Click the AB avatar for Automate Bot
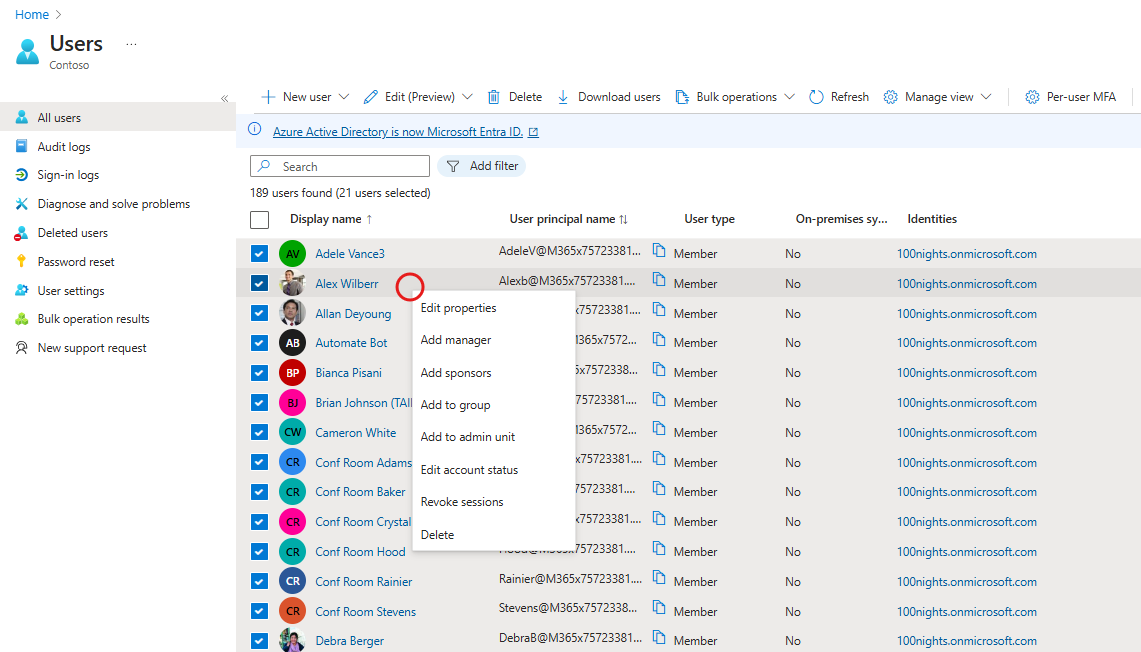Image resolution: width=1141 pixels, height=652 pixels. click(x=293, y=343)
